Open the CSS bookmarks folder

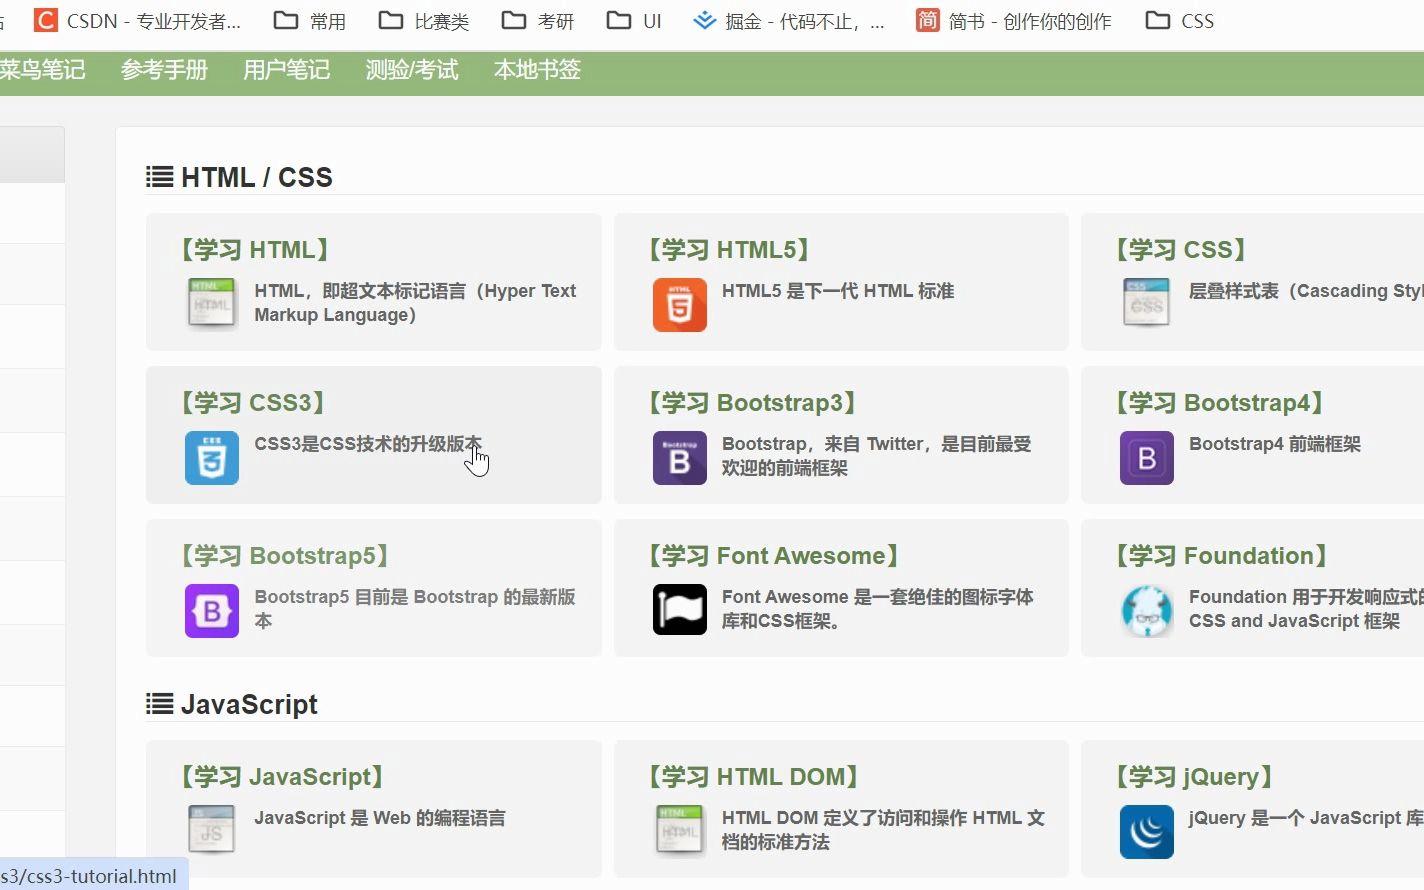[1179, 21]
